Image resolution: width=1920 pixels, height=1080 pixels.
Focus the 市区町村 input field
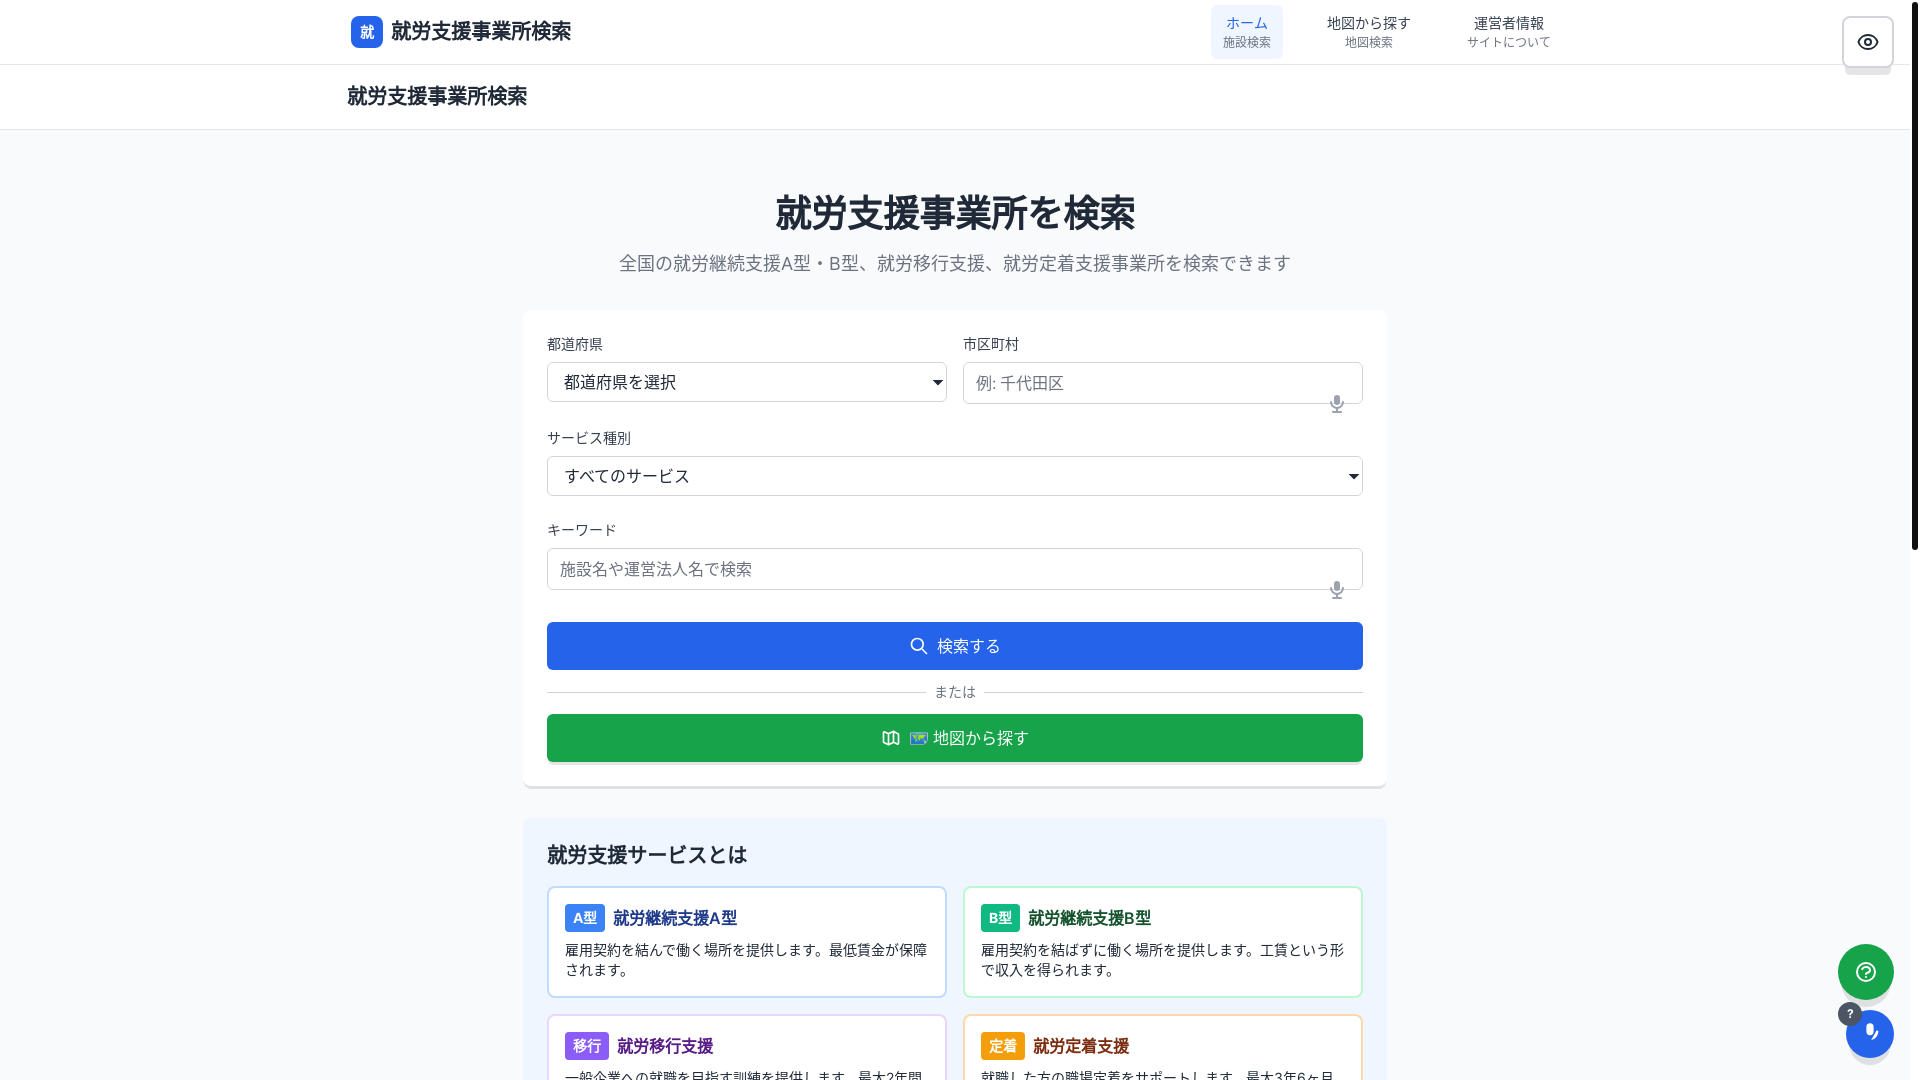tap(1163, 383)
